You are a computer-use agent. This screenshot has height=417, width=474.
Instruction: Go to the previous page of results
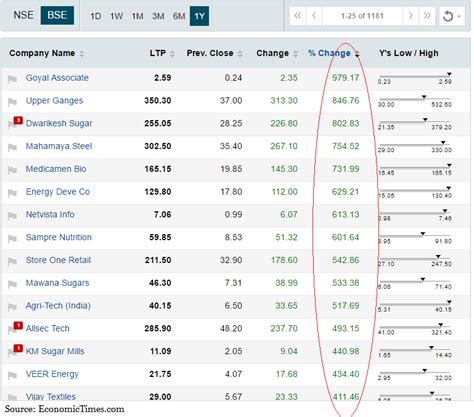[314, 16]
